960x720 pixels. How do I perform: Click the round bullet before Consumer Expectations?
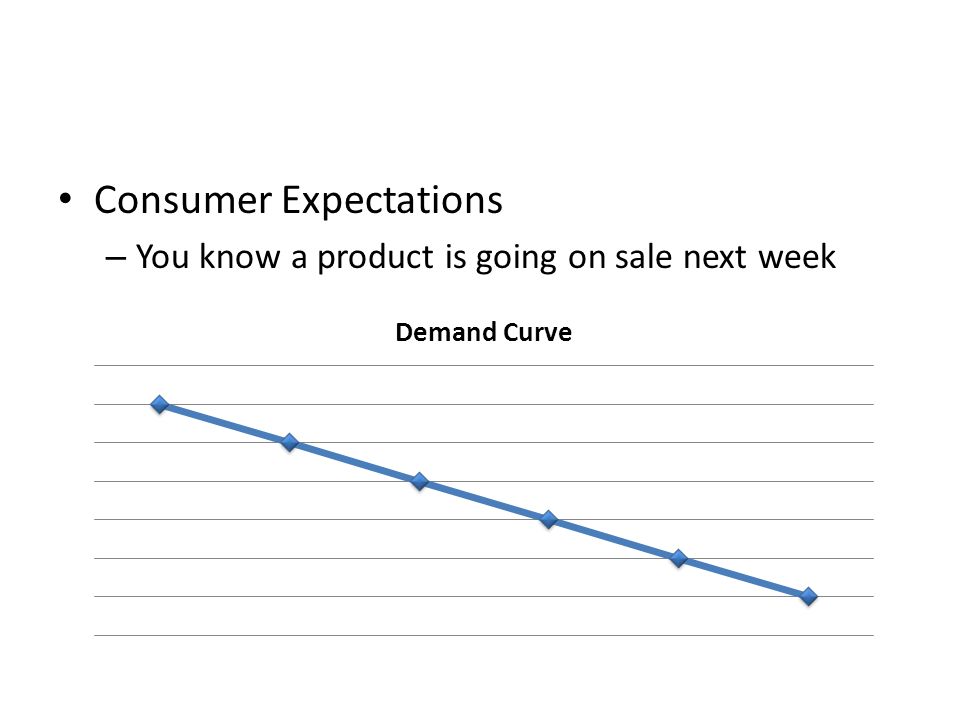[x=66, y=199]
